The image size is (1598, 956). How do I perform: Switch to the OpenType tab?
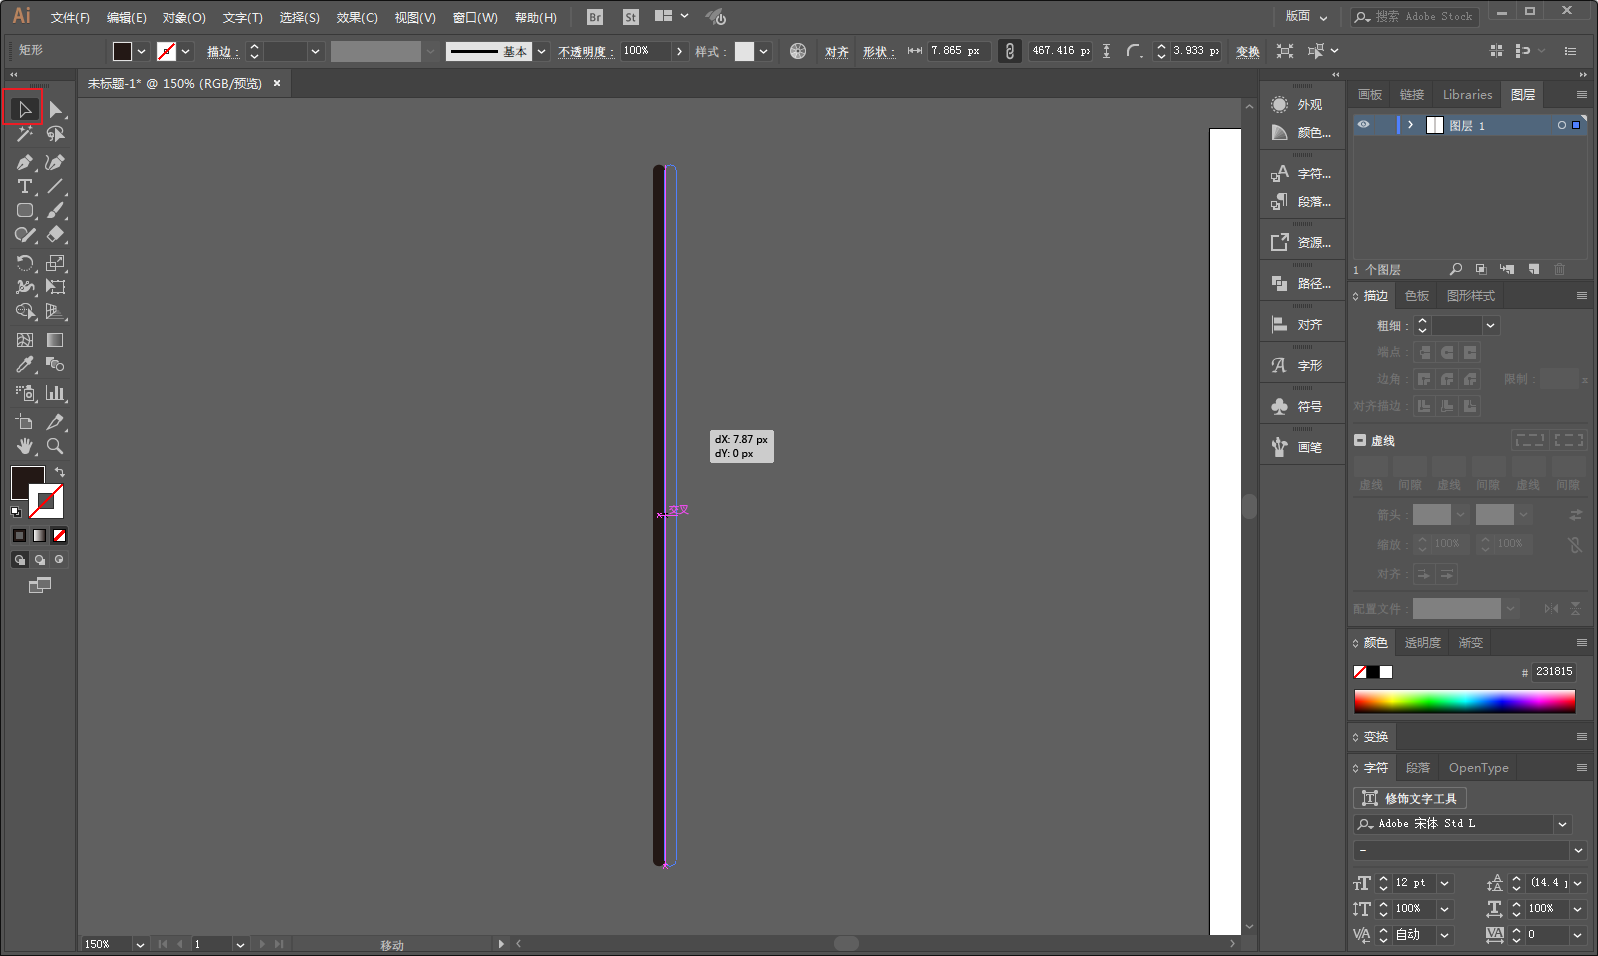click(x=1478, y=768)
